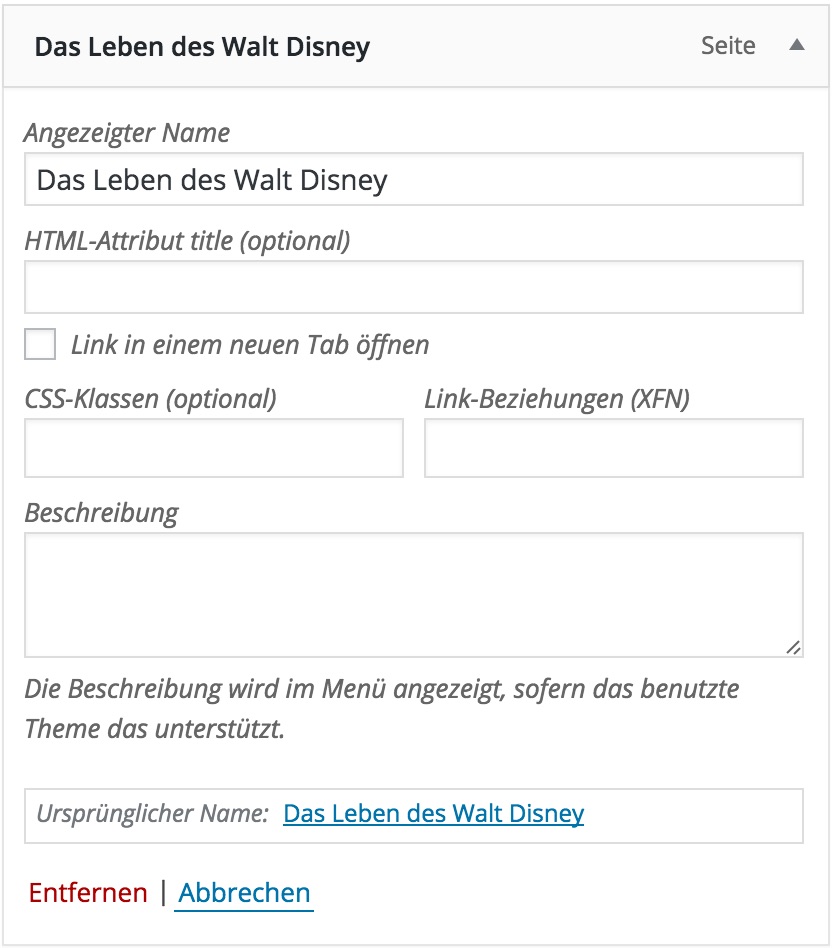Focus the CSS-Klassen input box
This screenshot has height=948, width=832.
[x=213, y=448]
